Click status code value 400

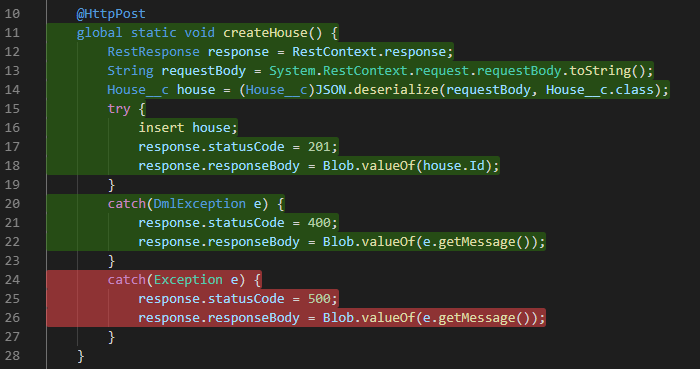click(x=319, y=223)
